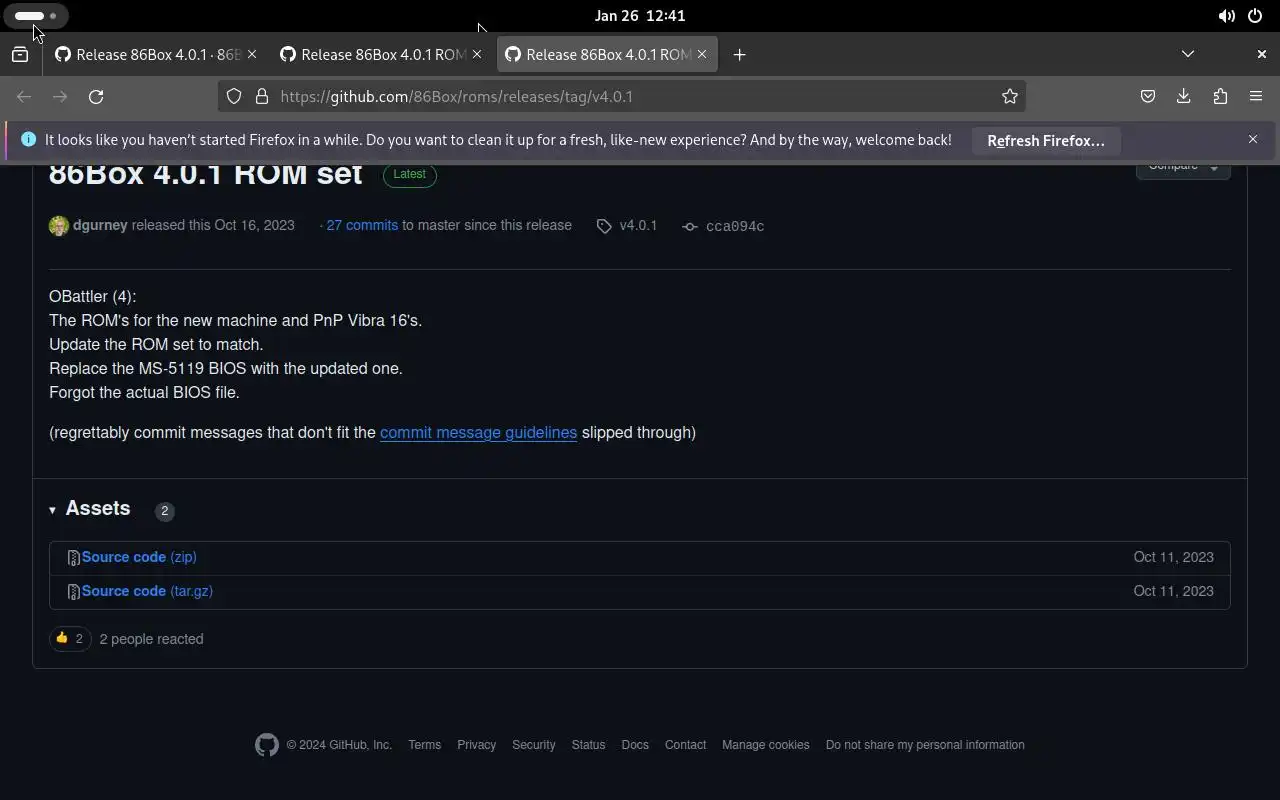The height and width of the screenshot is (800, 1280).
Task: Click the 2 people reacted text
Action: [x=151, y=639]
